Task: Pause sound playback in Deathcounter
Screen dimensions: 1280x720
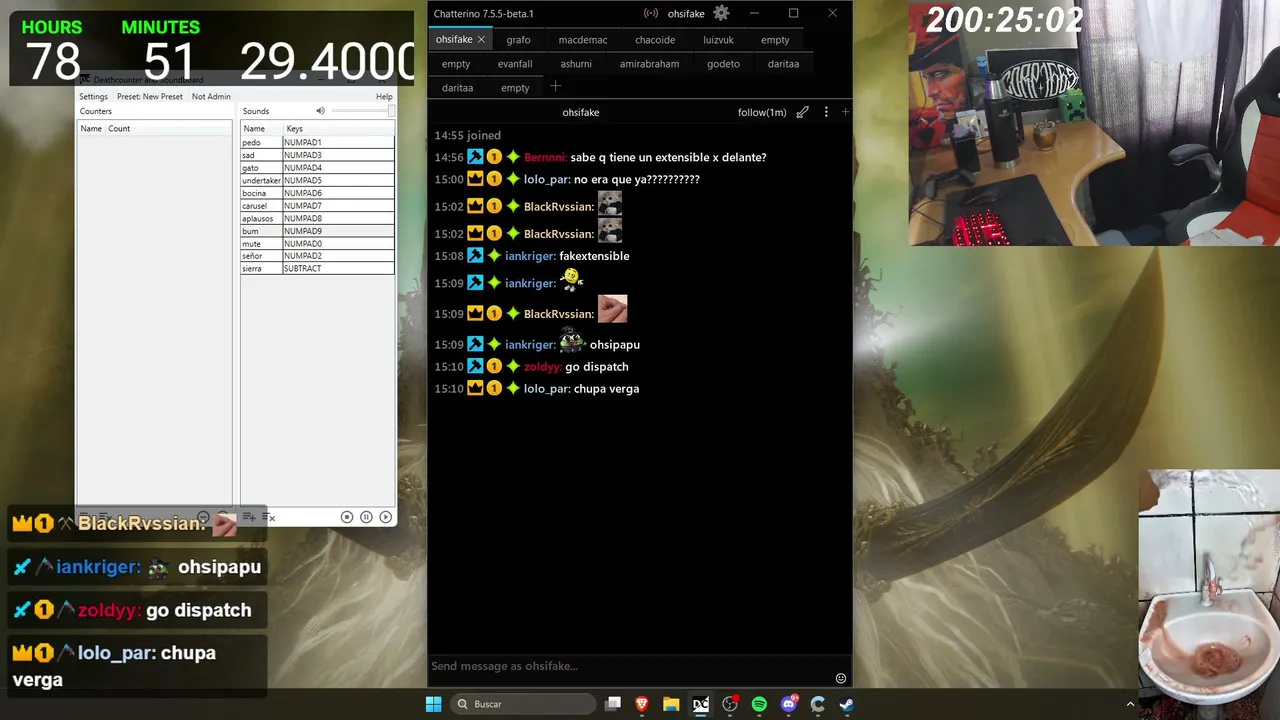Action: pos(366,517)
